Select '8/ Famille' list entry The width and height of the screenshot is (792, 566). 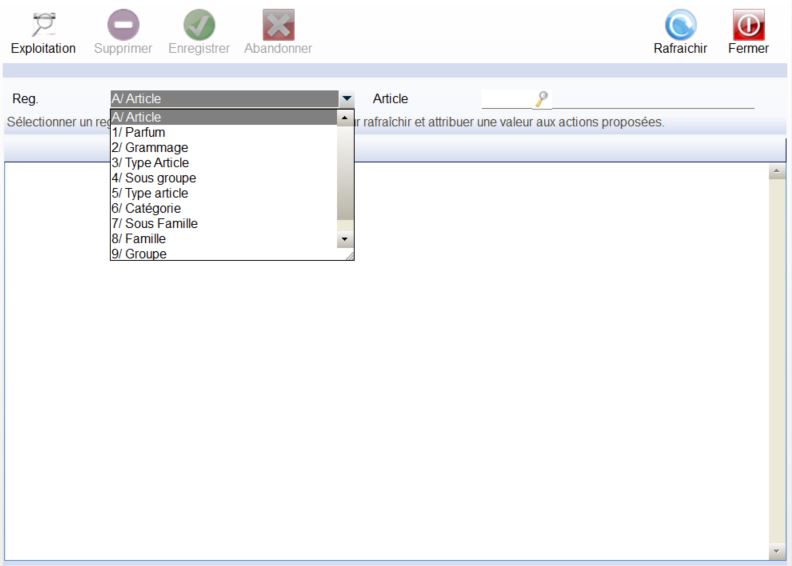pyautogui.click(x=139, y=239)
